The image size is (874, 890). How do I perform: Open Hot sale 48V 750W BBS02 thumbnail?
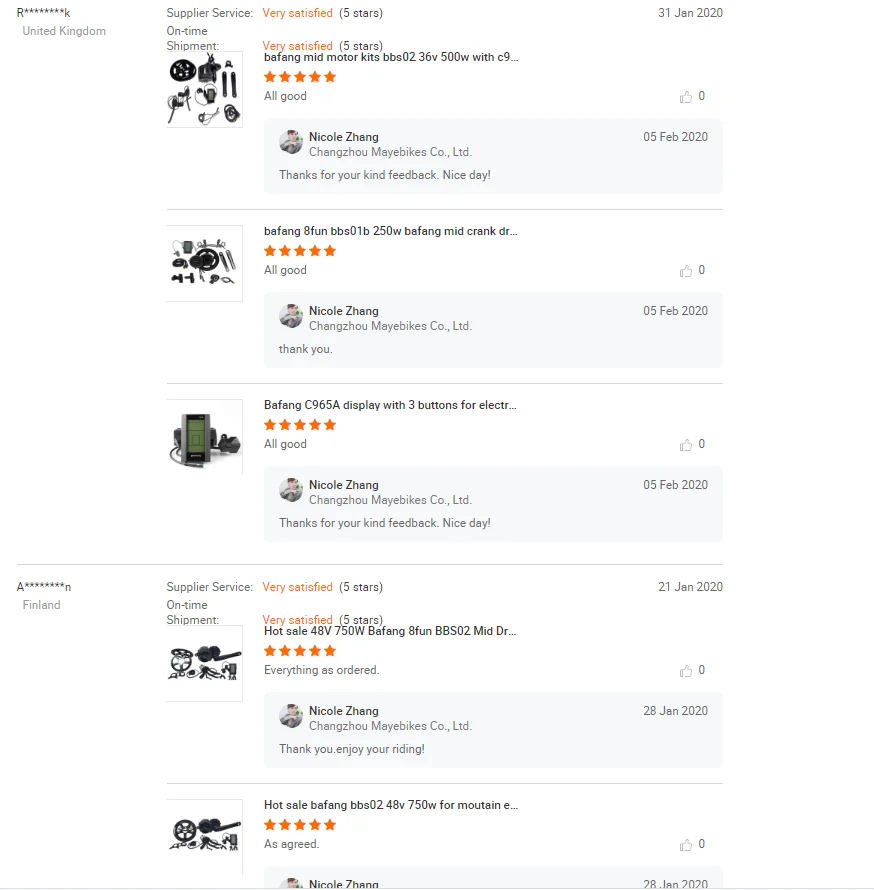[205, 663]
